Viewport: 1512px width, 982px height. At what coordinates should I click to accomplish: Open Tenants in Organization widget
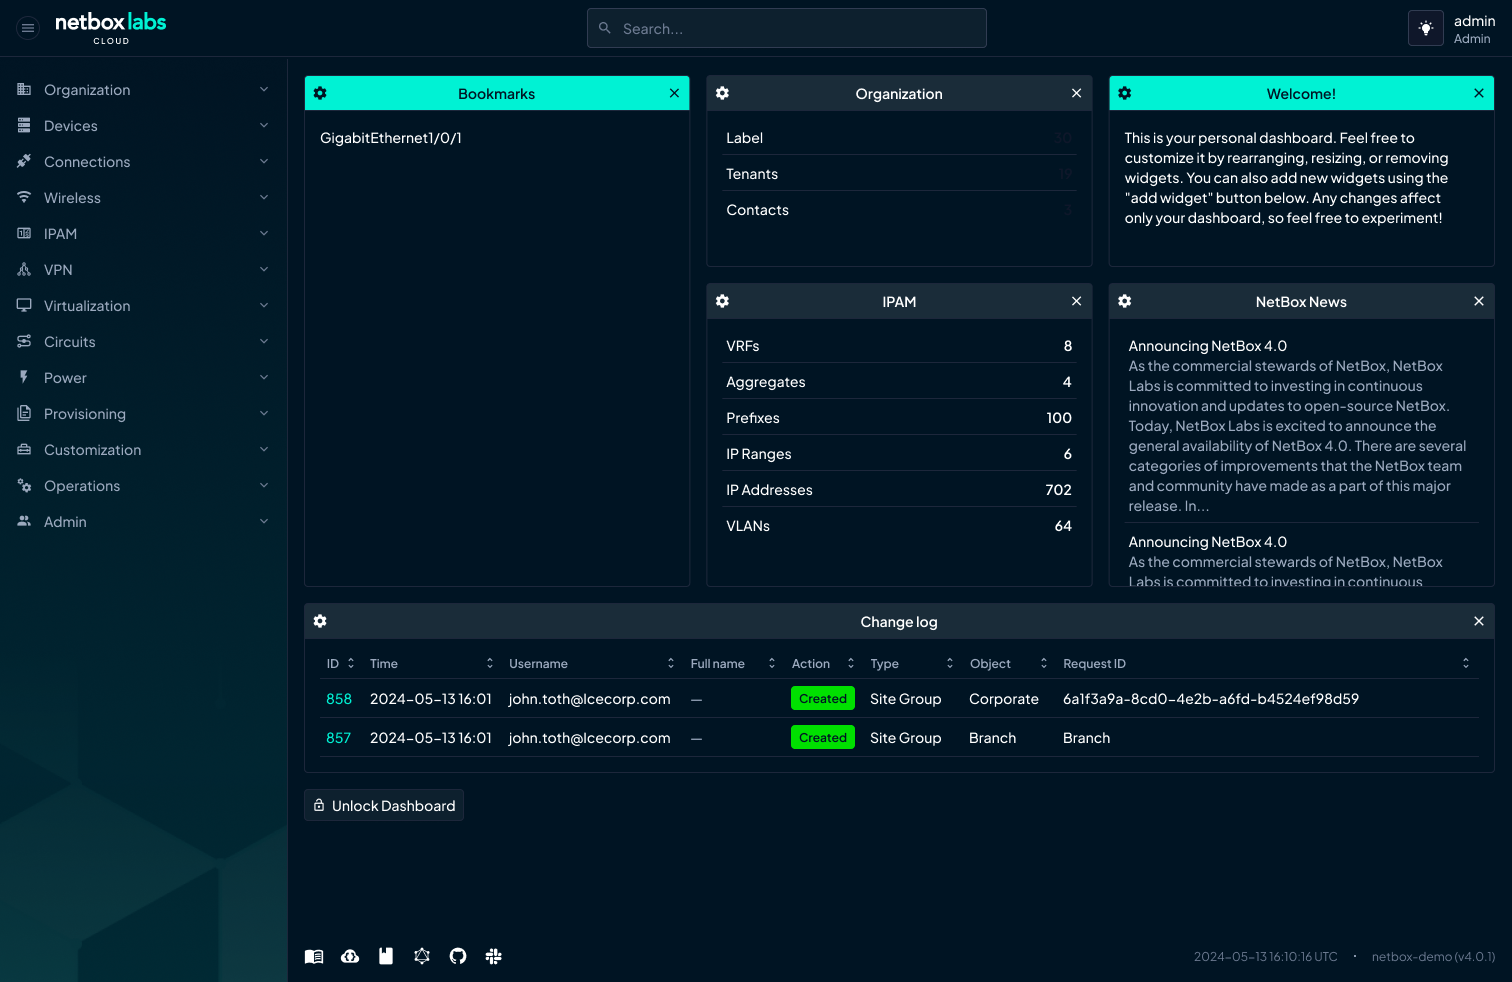pyautogui.click(x=899, y=174)
